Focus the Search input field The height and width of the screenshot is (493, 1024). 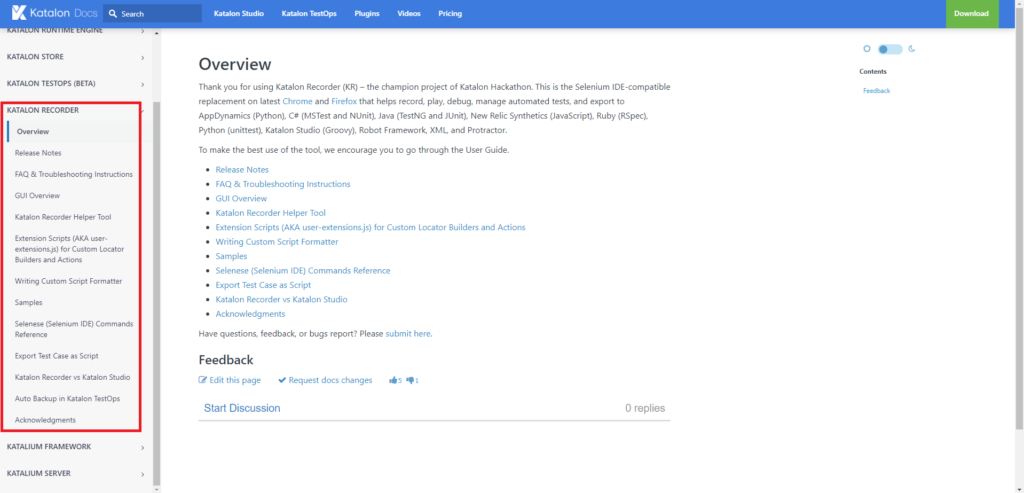(152, 14)
